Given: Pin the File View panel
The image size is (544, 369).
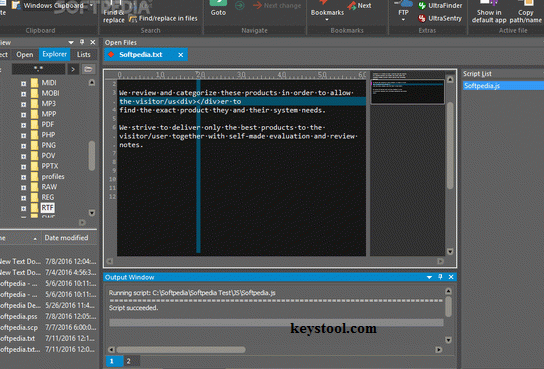Looking at the screenshot, I should (82, 42).
